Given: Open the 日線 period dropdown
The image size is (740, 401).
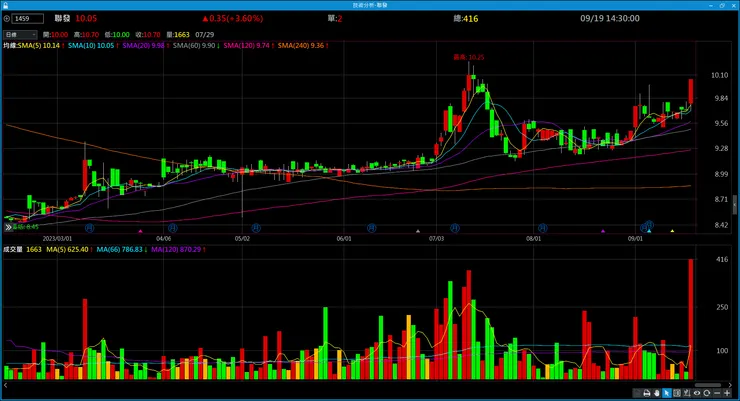Looking at the screenshot, I should pyautogui.click(x=20, y=35).
